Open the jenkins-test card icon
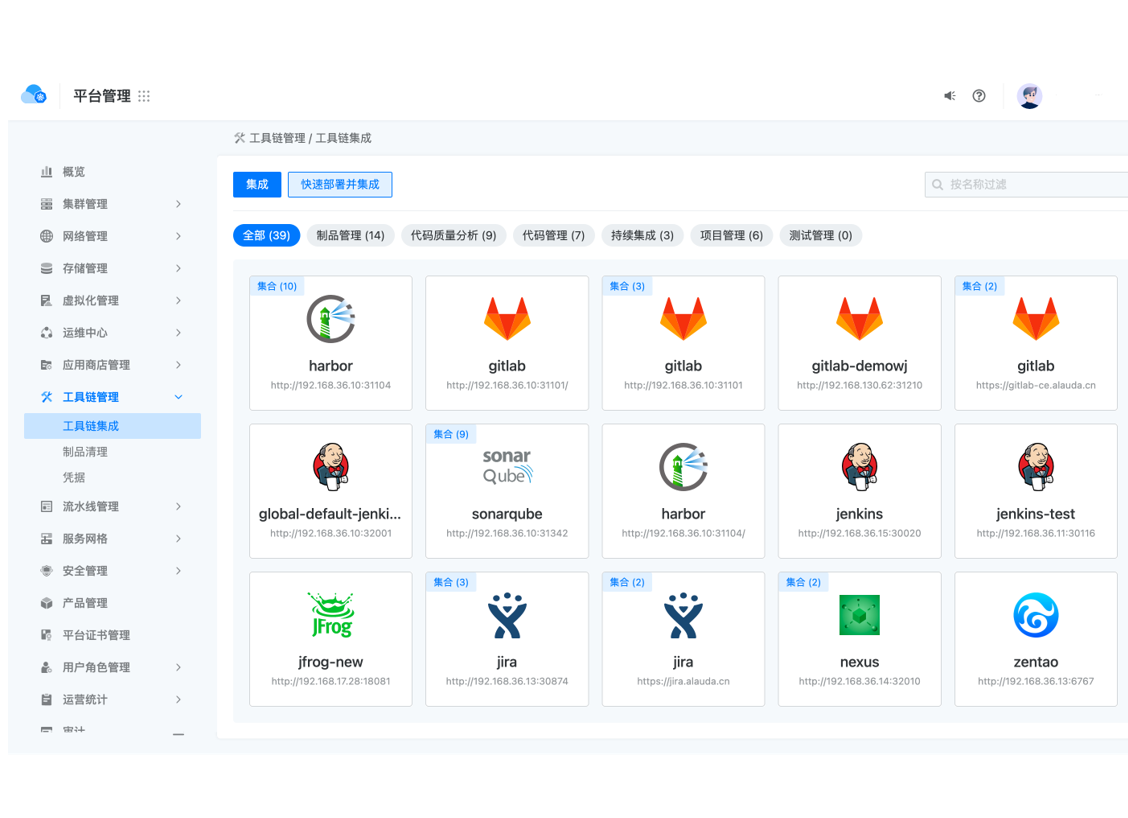The width and height of the screenshot is (1128, 818). [1035, 467]
